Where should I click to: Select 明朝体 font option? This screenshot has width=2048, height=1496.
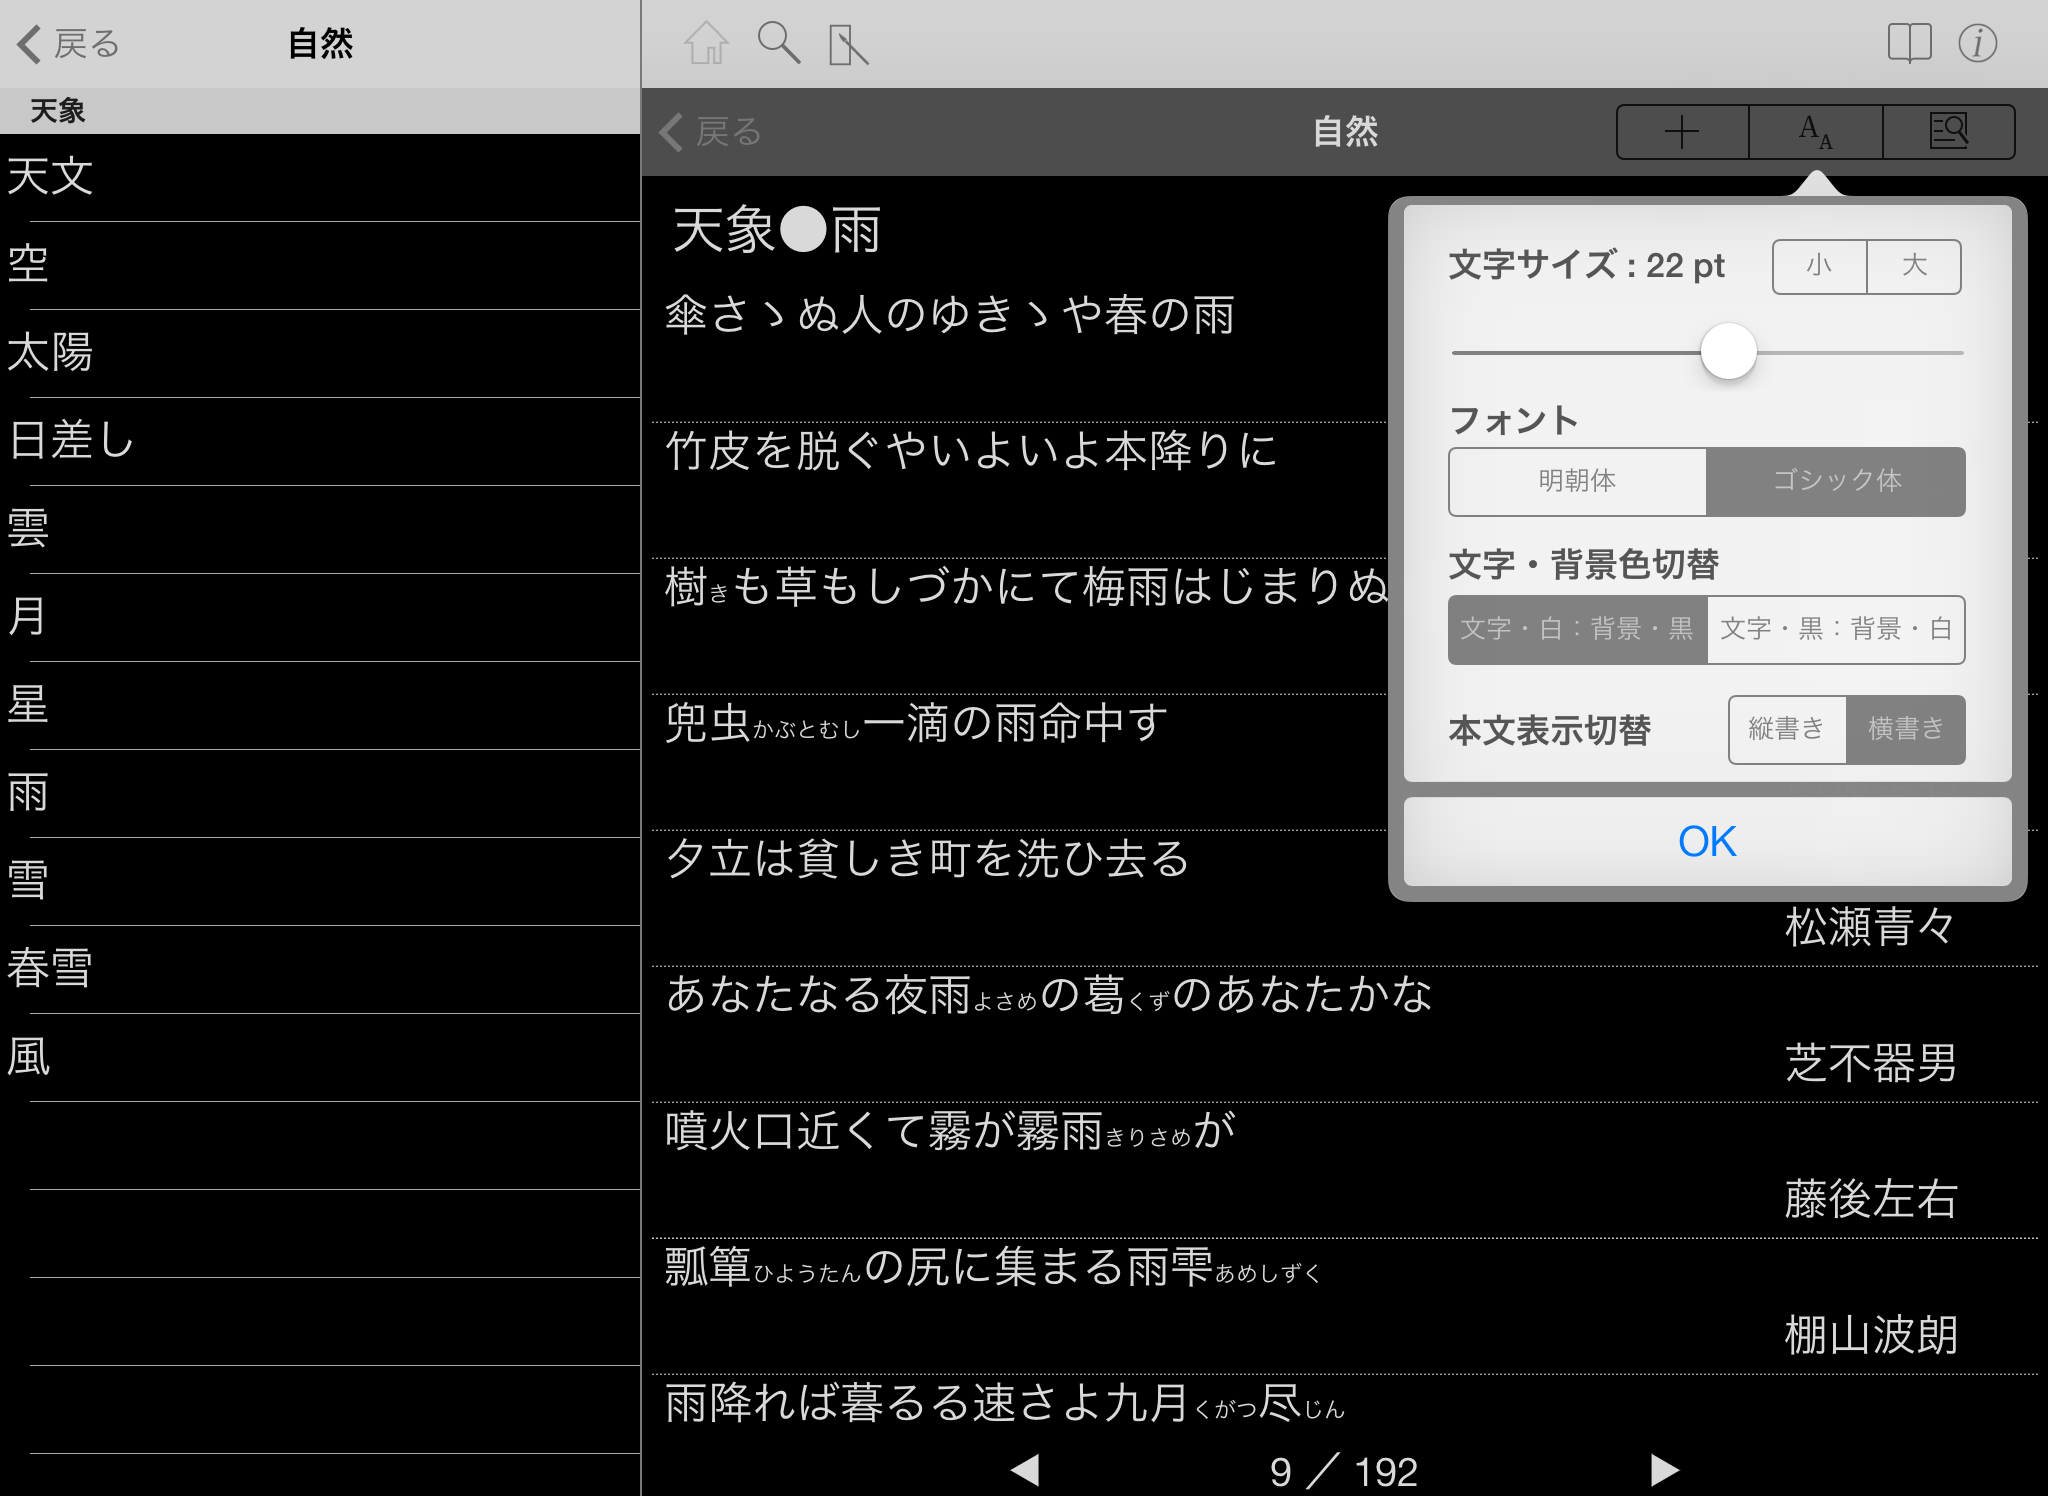[x=1577, y=481]
